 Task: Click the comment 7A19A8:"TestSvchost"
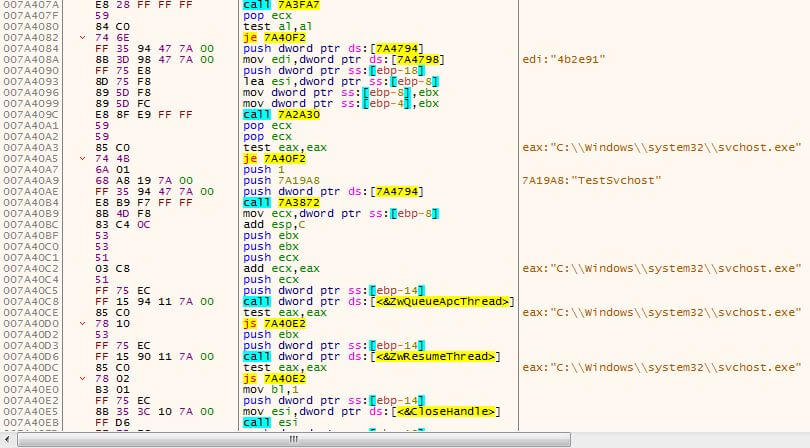pos(592,180)
